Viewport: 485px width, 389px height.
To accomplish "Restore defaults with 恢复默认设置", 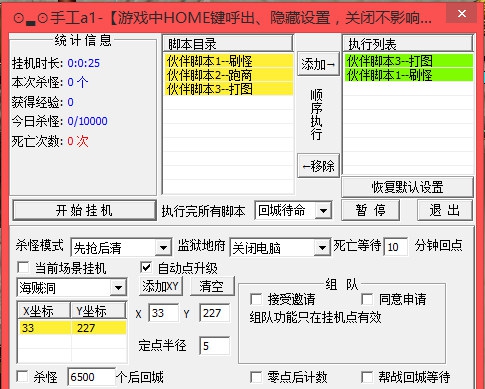I will click(407, 187).
